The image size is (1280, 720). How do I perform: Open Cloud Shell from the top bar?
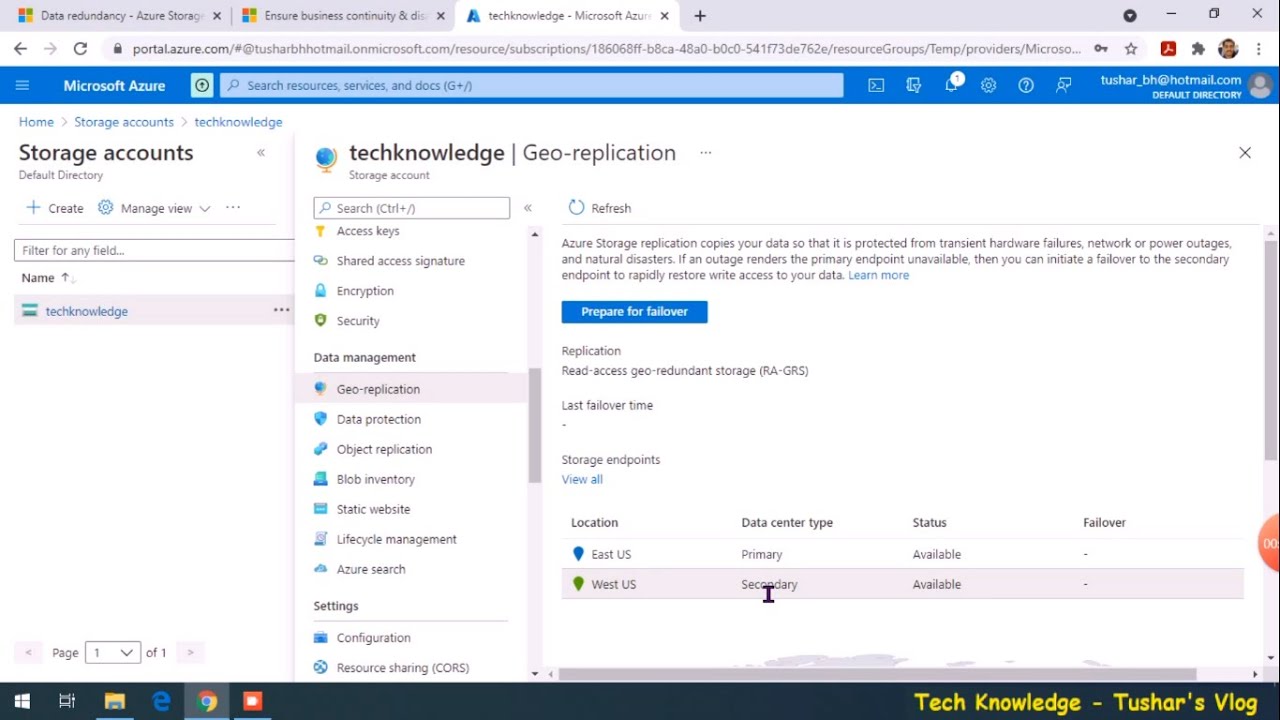tap(876, 85)
